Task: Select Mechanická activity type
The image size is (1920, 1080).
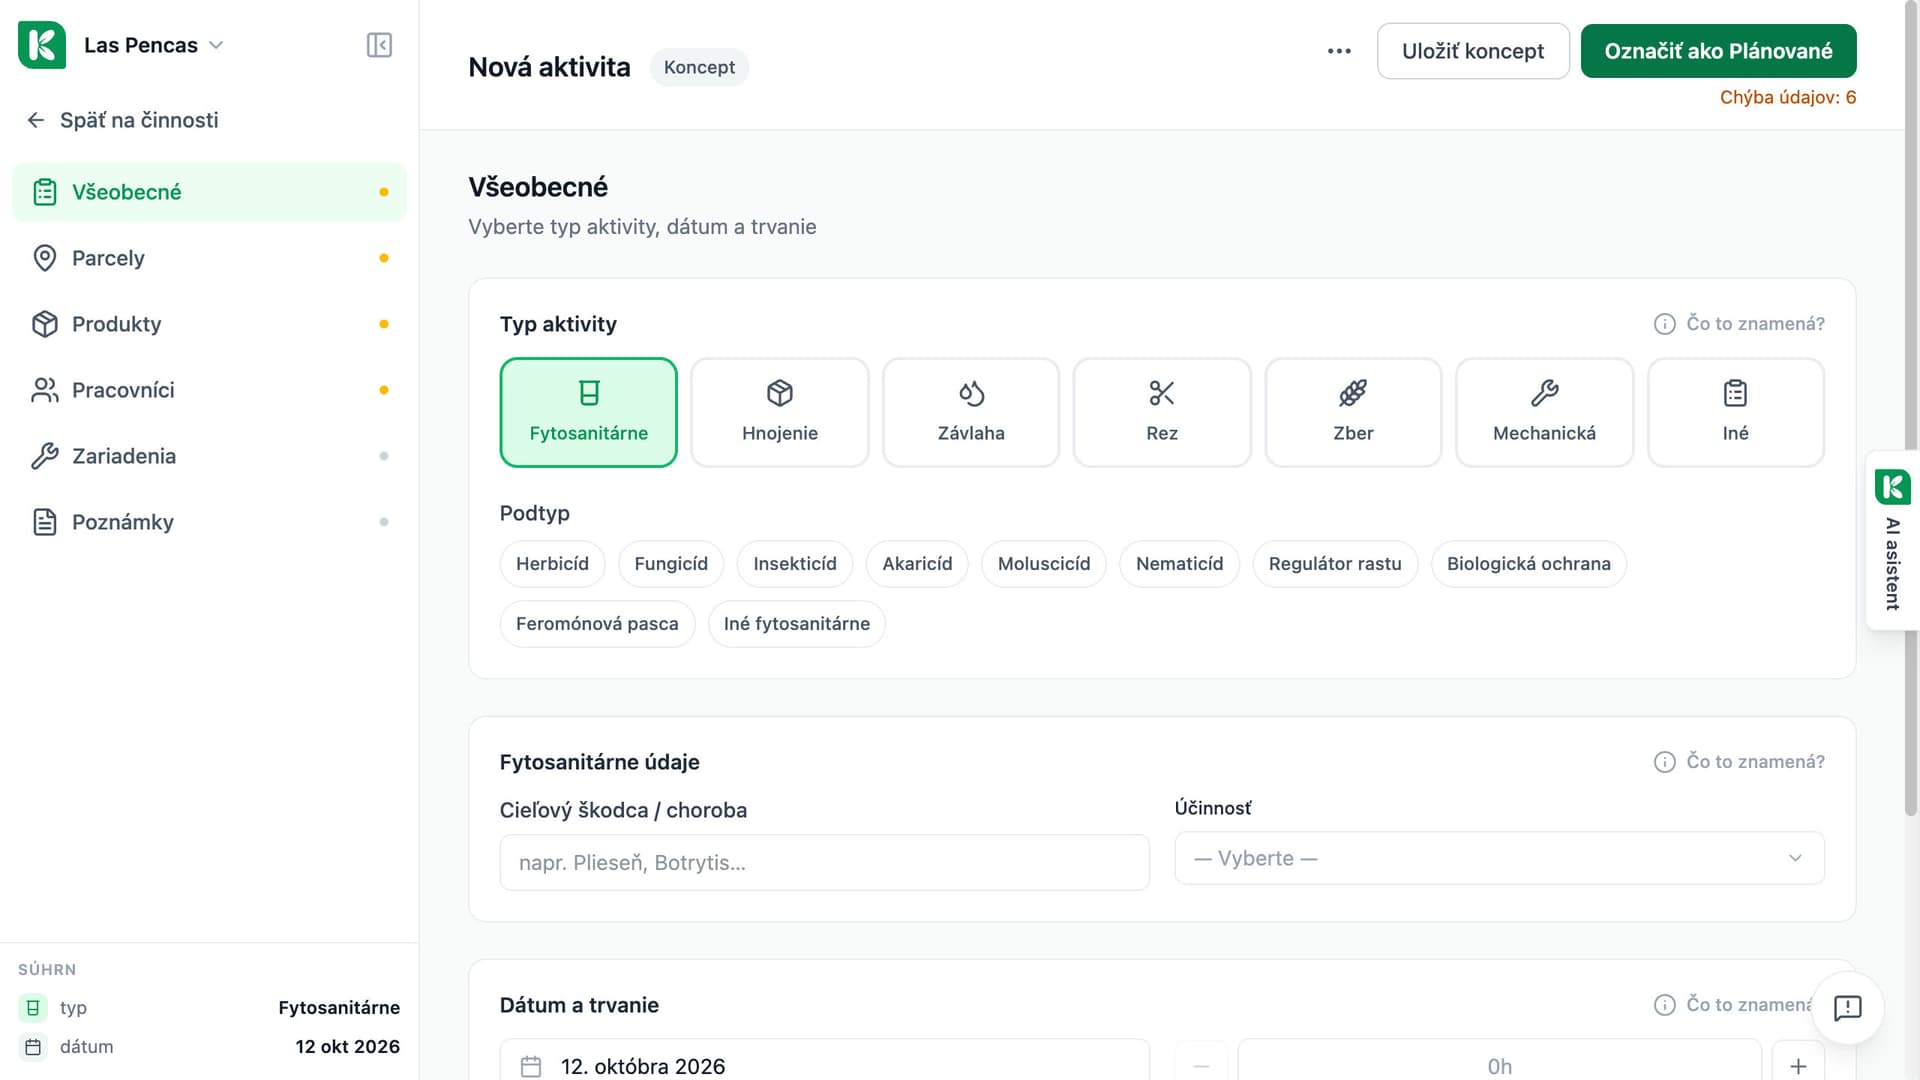Action: click(x=1544, y=412)
